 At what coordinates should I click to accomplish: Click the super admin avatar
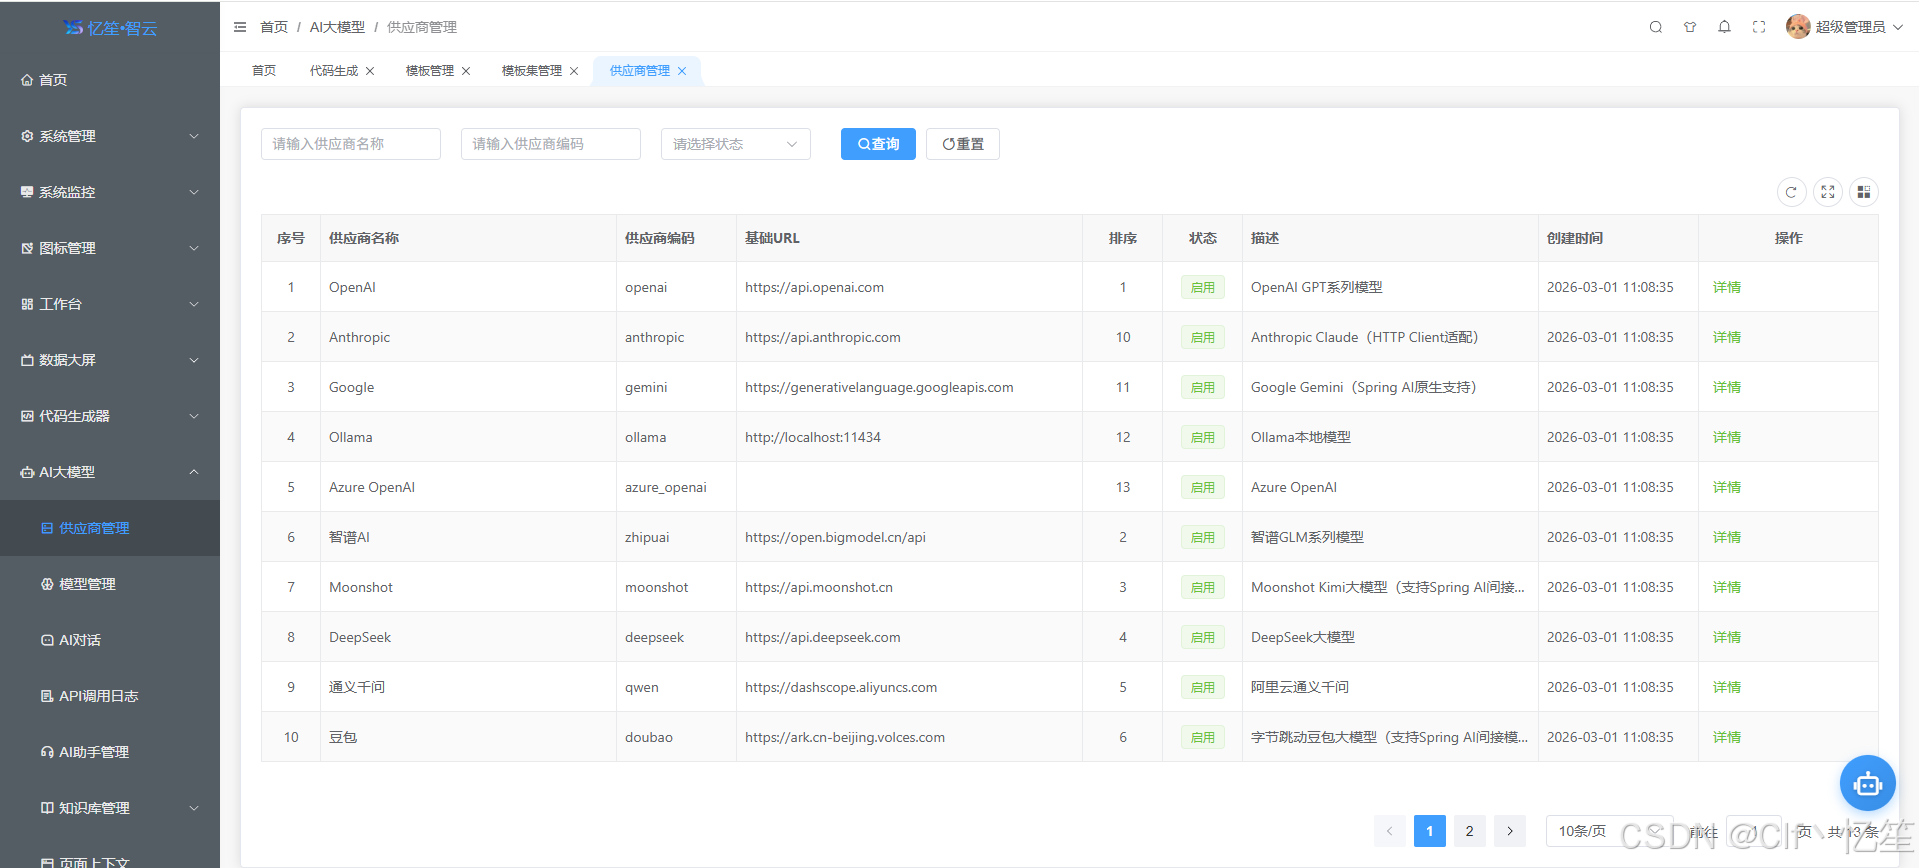pos(1798,27)
